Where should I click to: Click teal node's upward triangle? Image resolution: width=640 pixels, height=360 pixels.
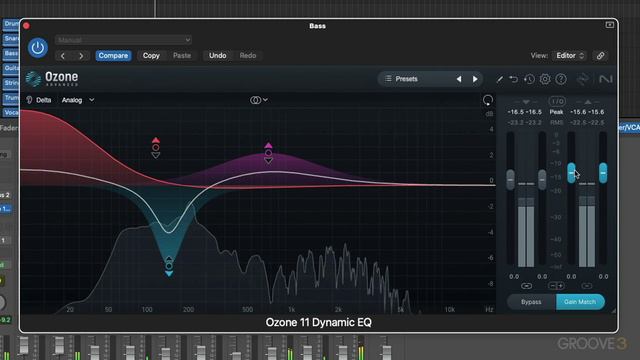169,259
